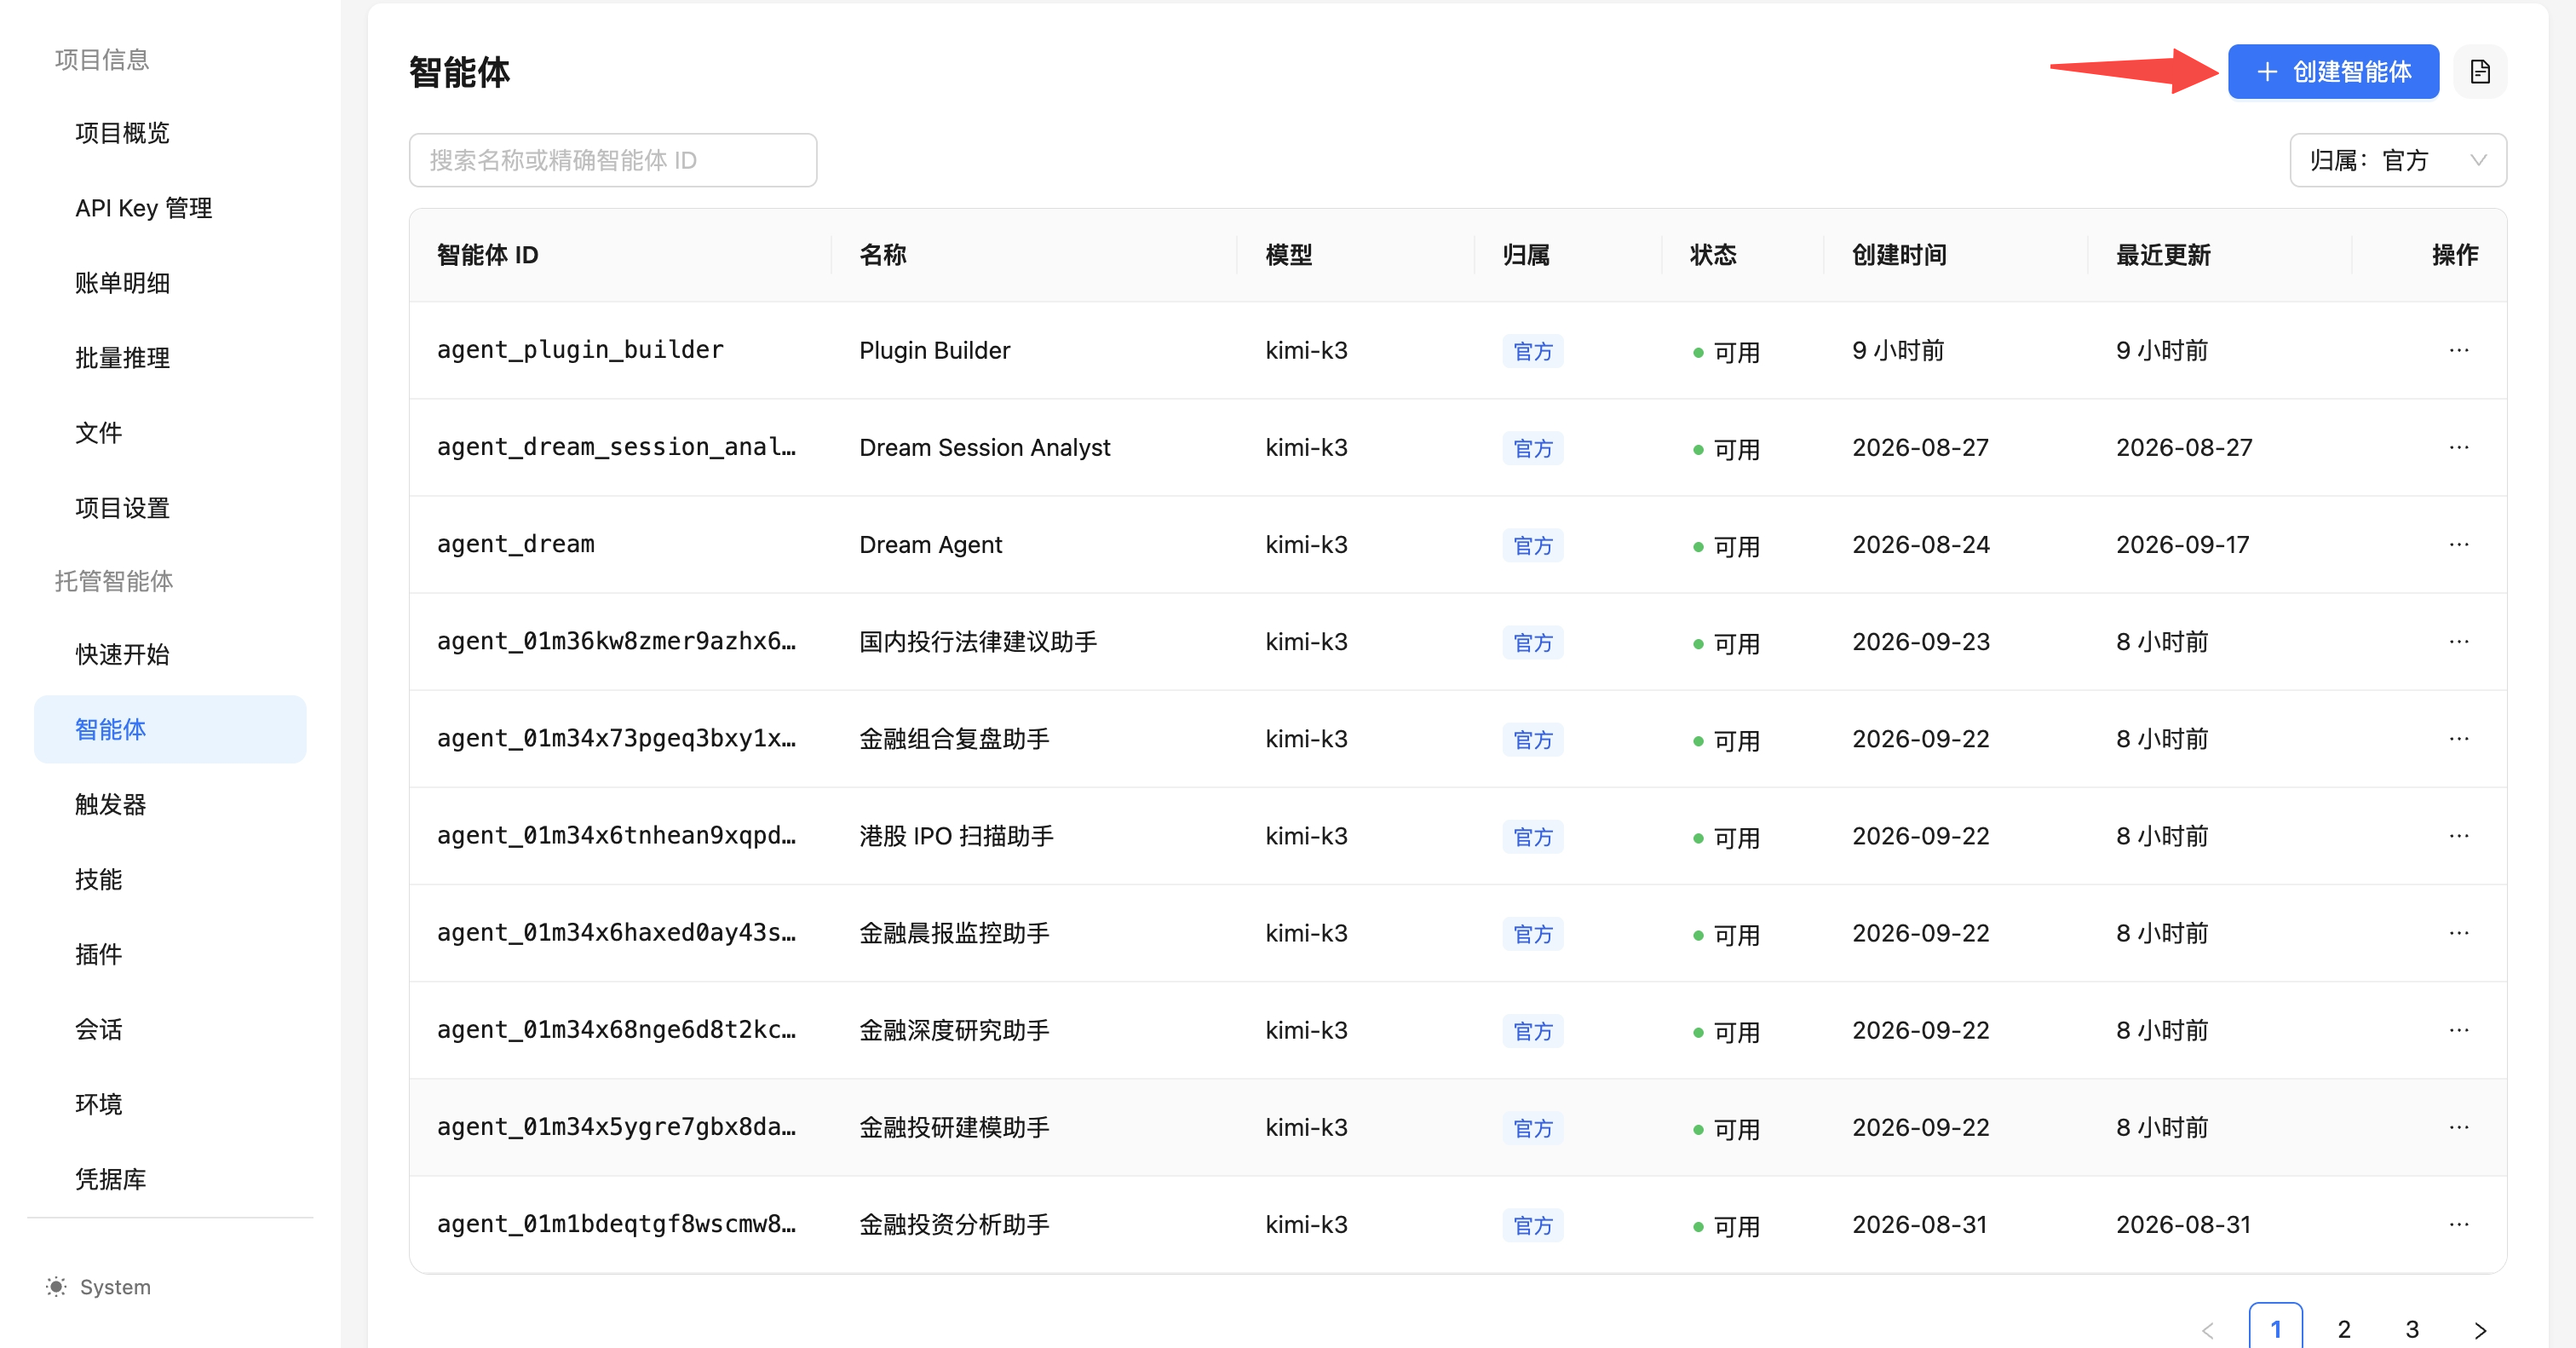Open 触发器 in the sidebar
This screenshot has height=1348, width=2576.
pyautogui.click(x=110, y=805)
